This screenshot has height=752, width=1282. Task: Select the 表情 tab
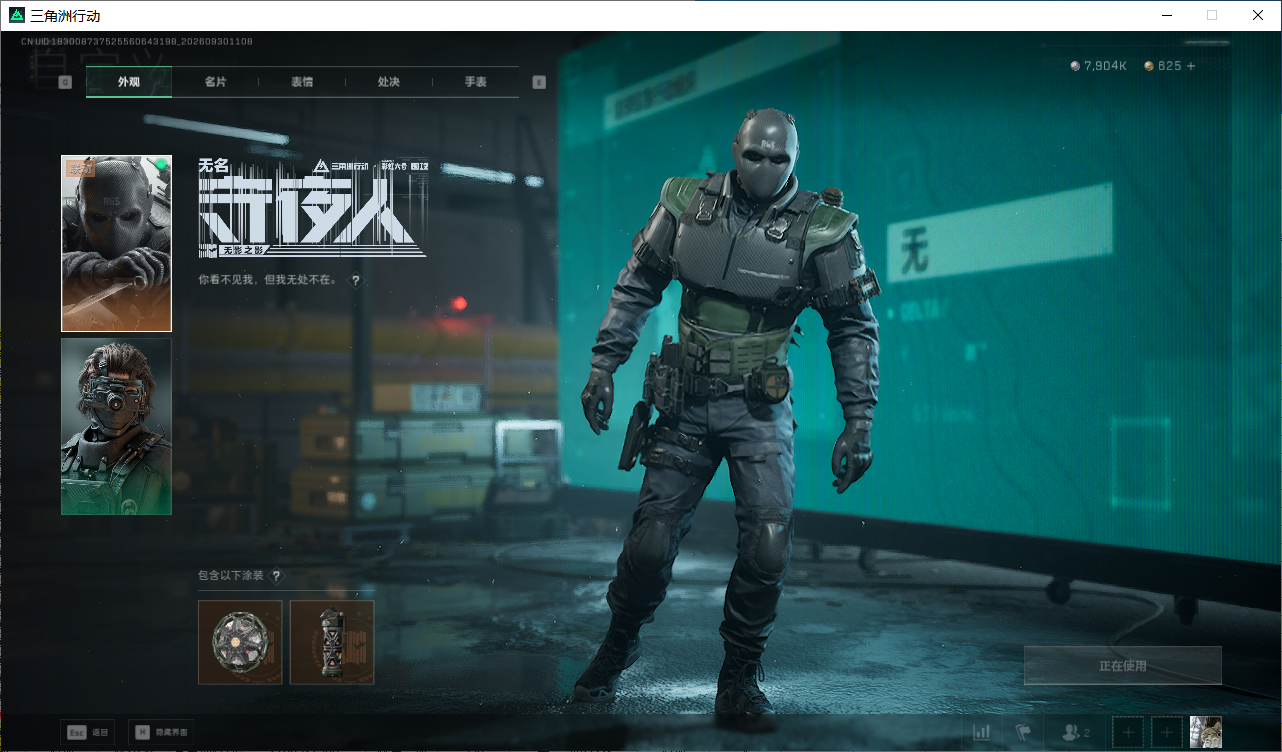coord(302,82)
